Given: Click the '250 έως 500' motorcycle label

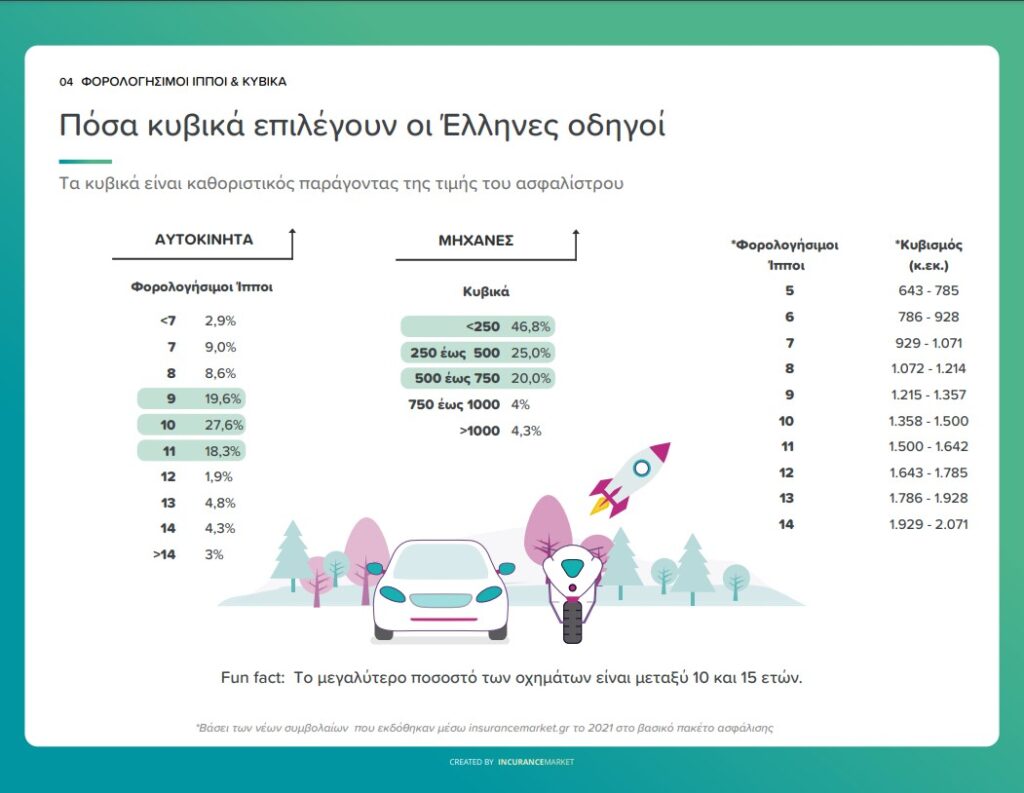Looking at the screenshot, I should click(x=455, y=353).
